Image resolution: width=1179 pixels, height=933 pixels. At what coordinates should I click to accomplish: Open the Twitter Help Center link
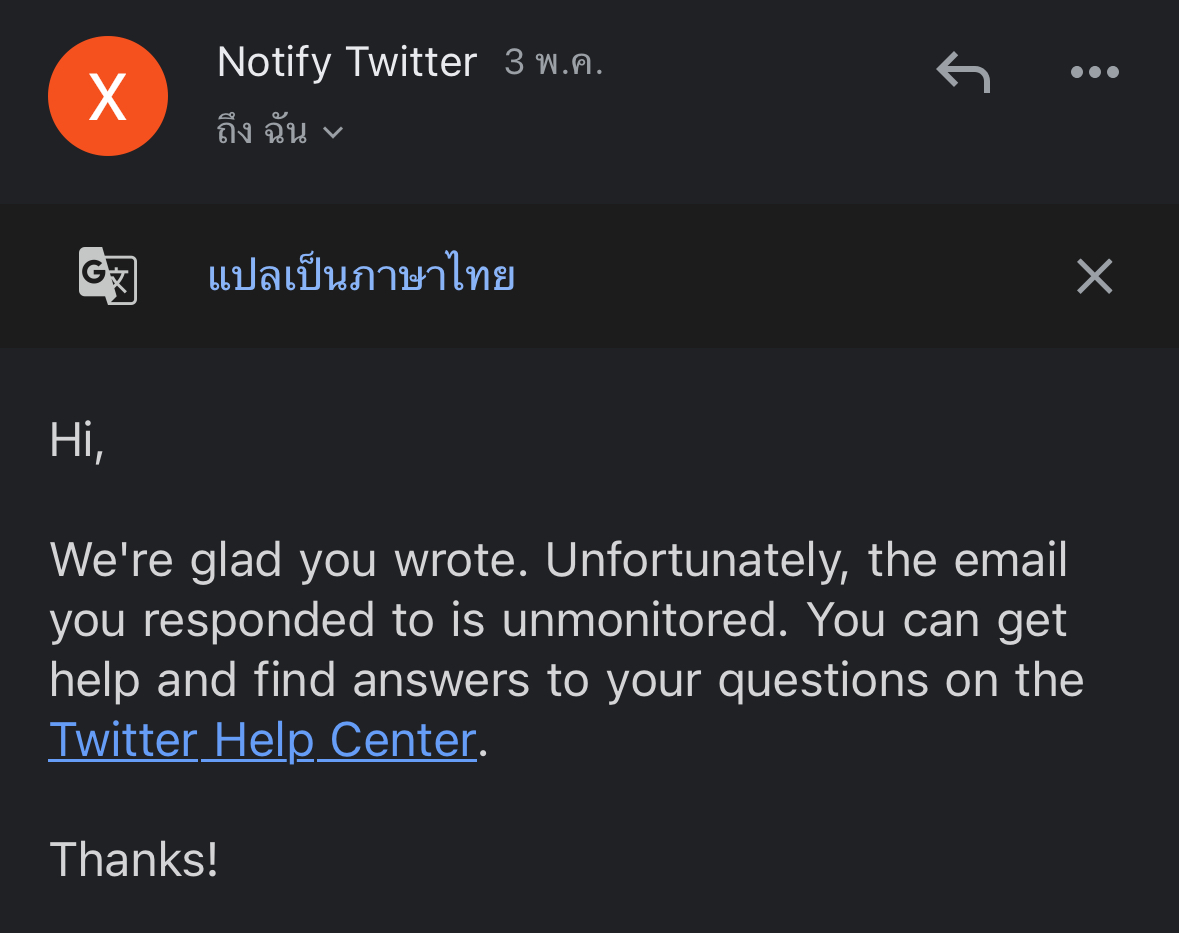[262, 740]
